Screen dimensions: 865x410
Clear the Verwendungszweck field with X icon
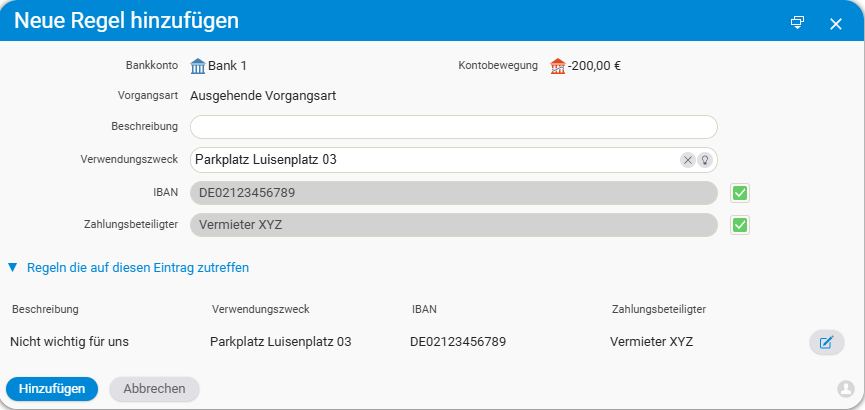pyautogui.click(x=688, y=160)
